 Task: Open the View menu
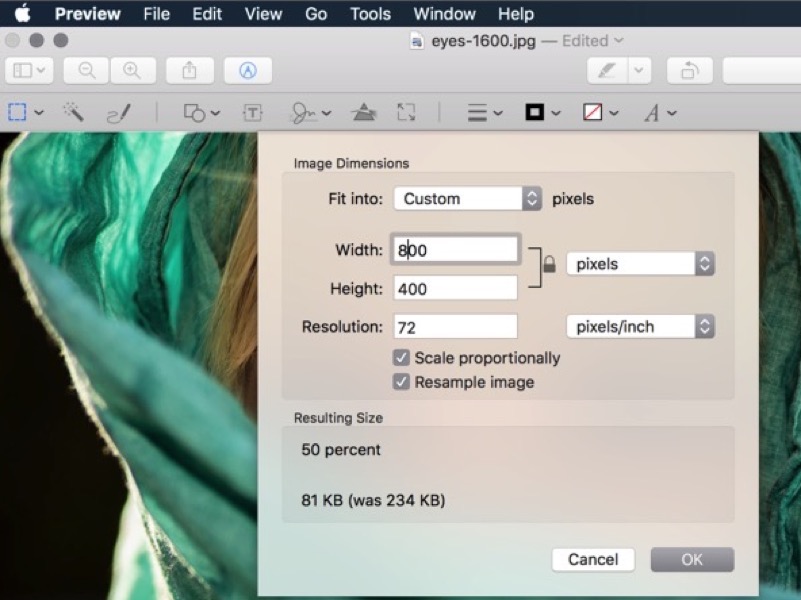click(263, 14)
